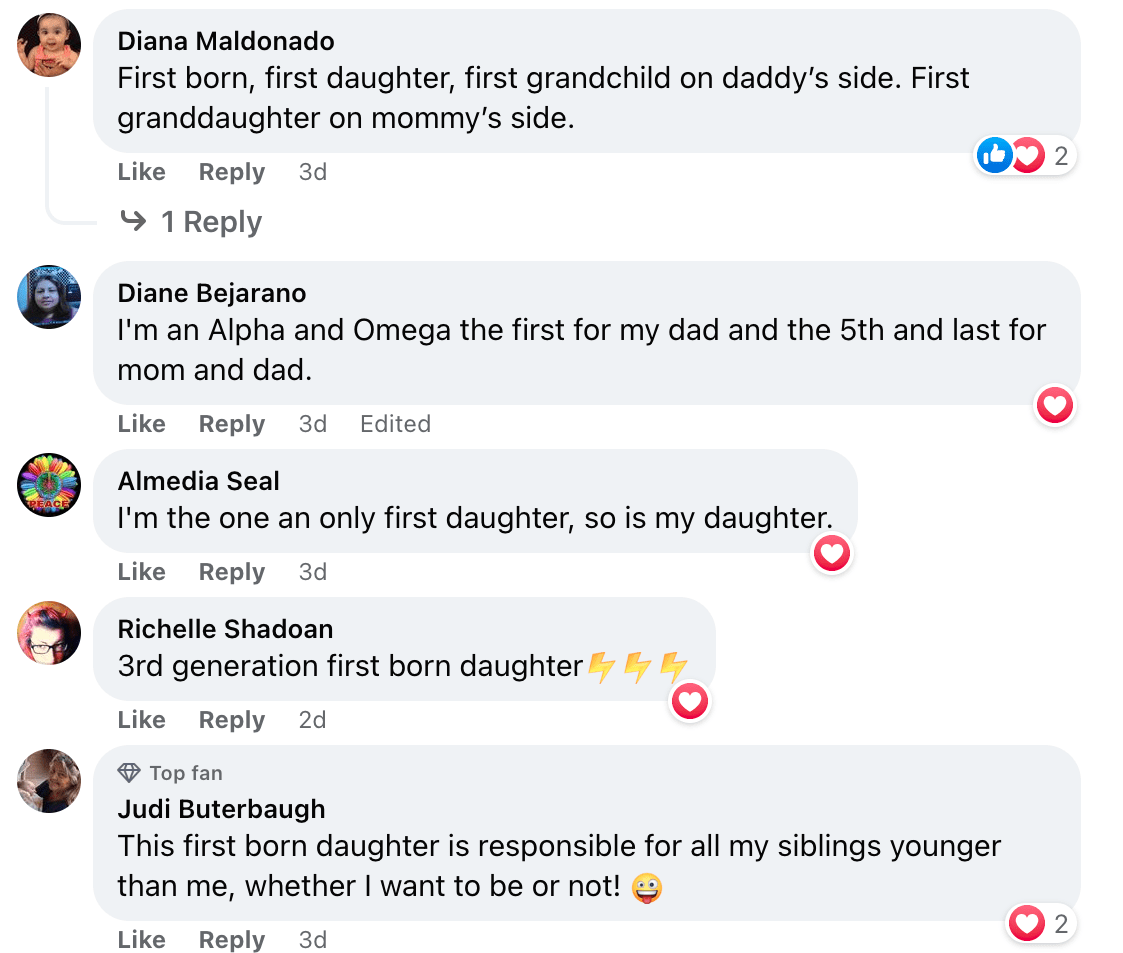1123x953 pixels.
Task: Open Almedia Seal's peace flower avatar
Action: [49, 485]
